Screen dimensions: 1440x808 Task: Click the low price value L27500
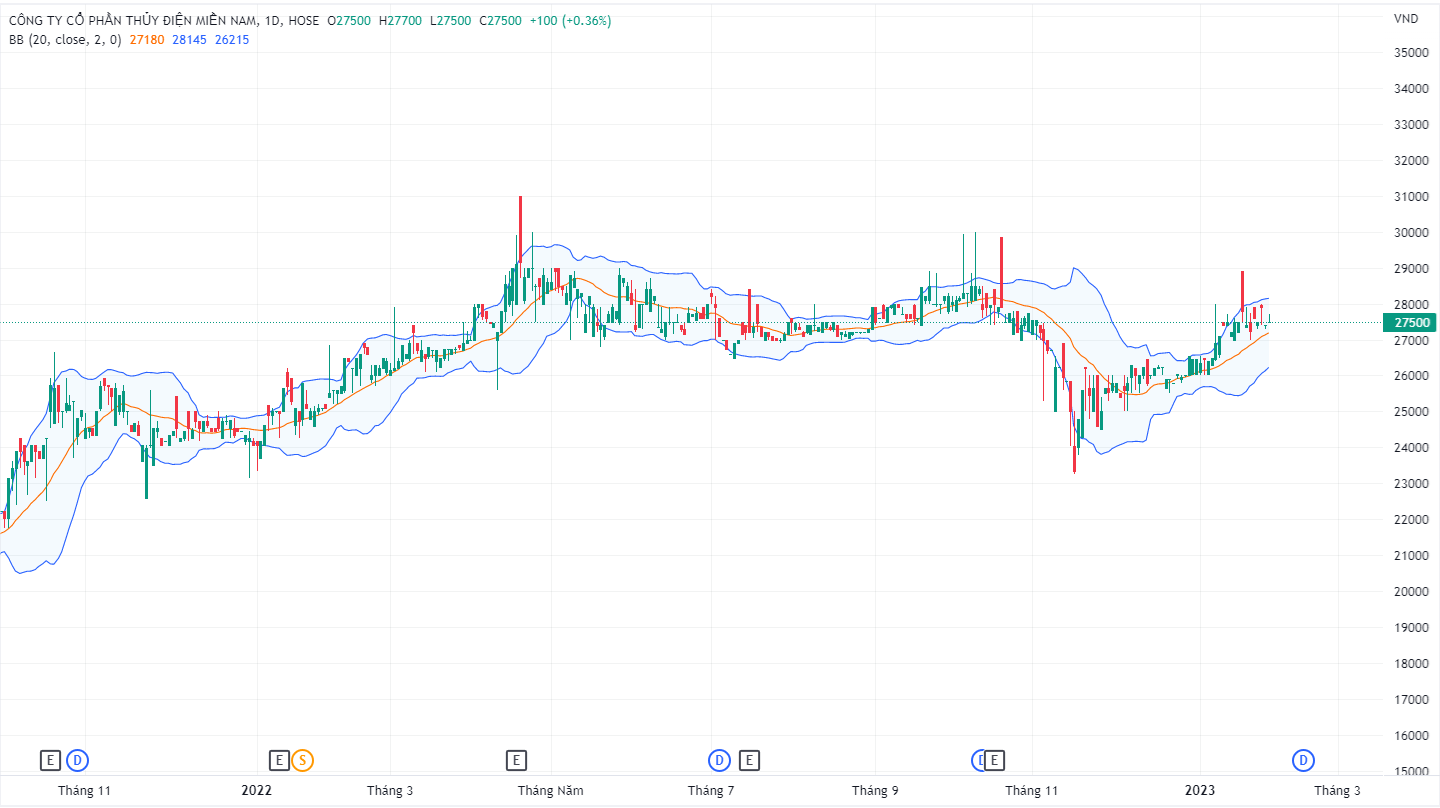450,20
